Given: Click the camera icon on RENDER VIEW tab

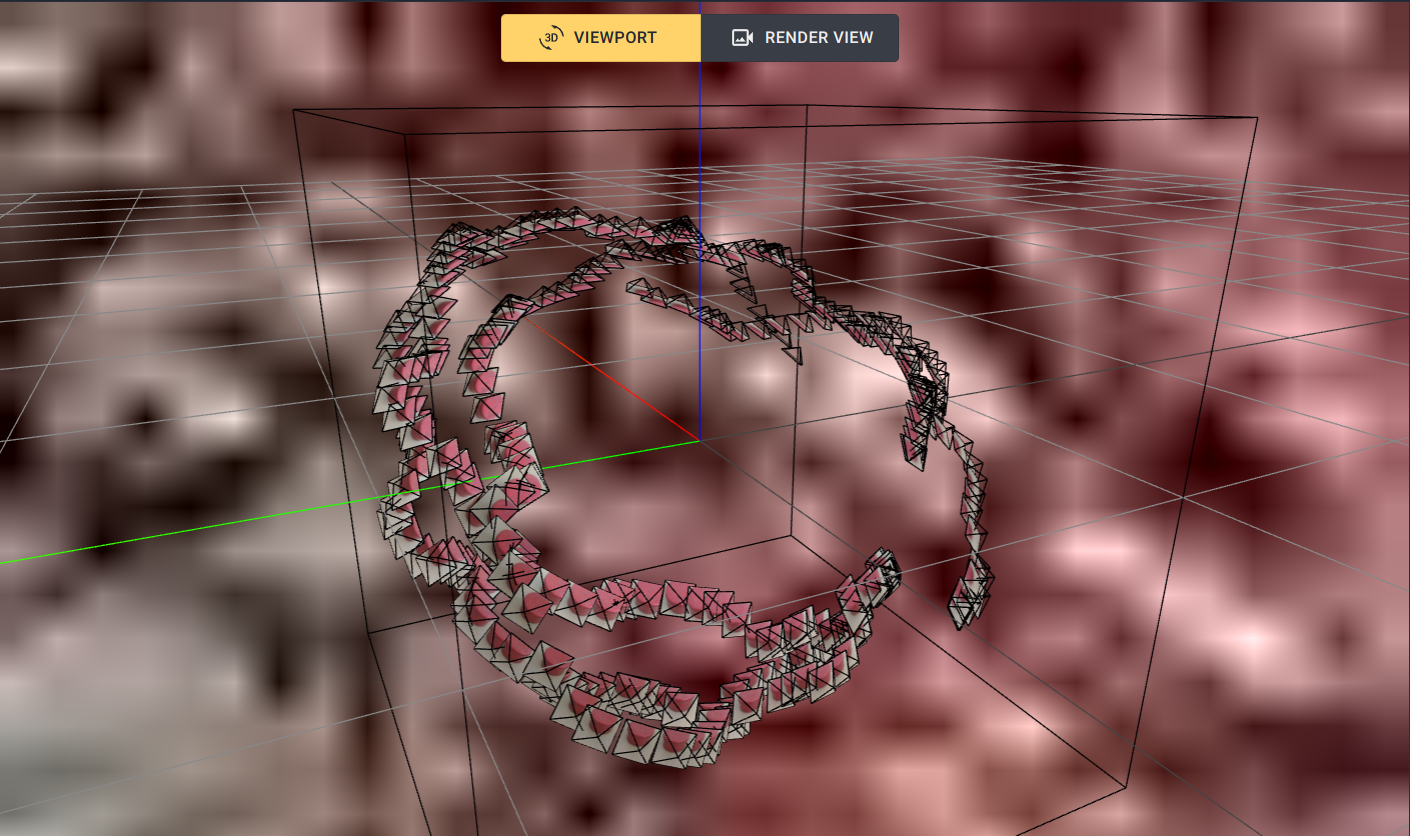Looking at the screenshot, I should pos(741,37).
